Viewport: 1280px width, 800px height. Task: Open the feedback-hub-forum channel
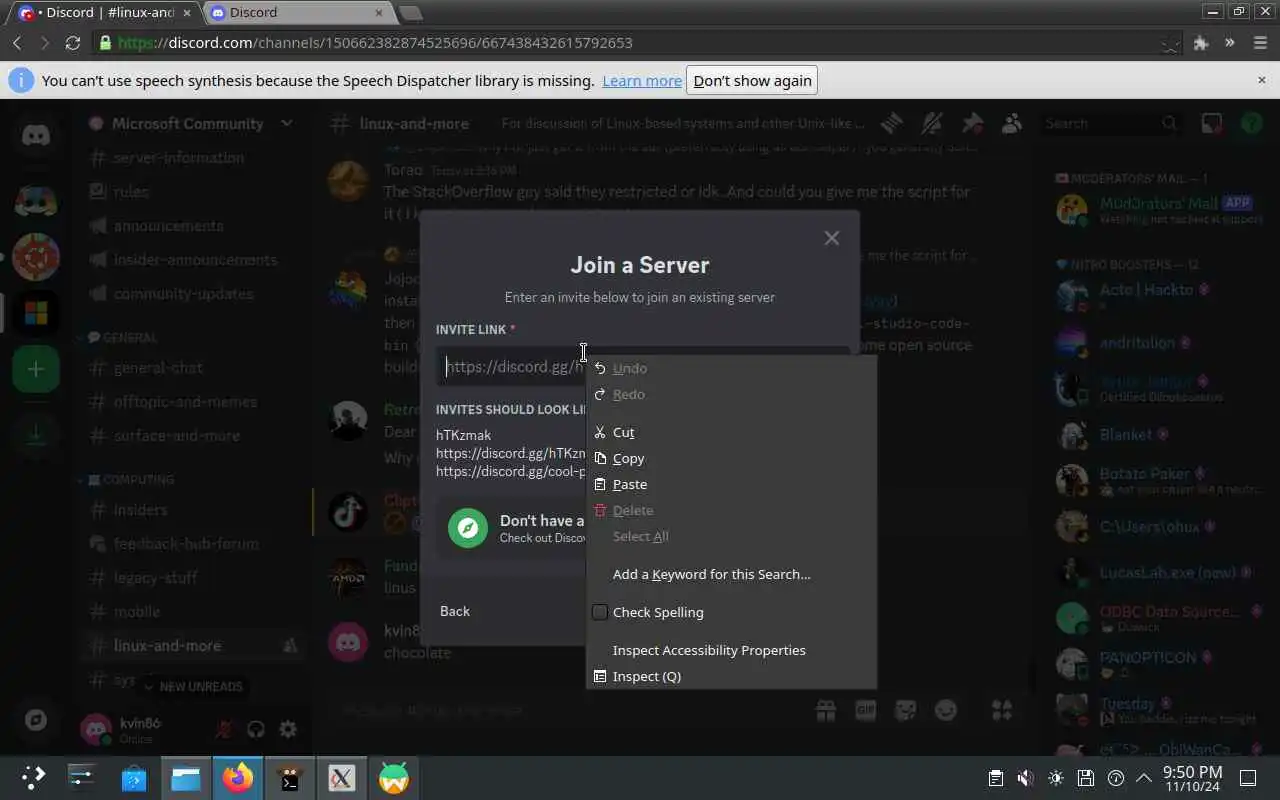[193, 544]
